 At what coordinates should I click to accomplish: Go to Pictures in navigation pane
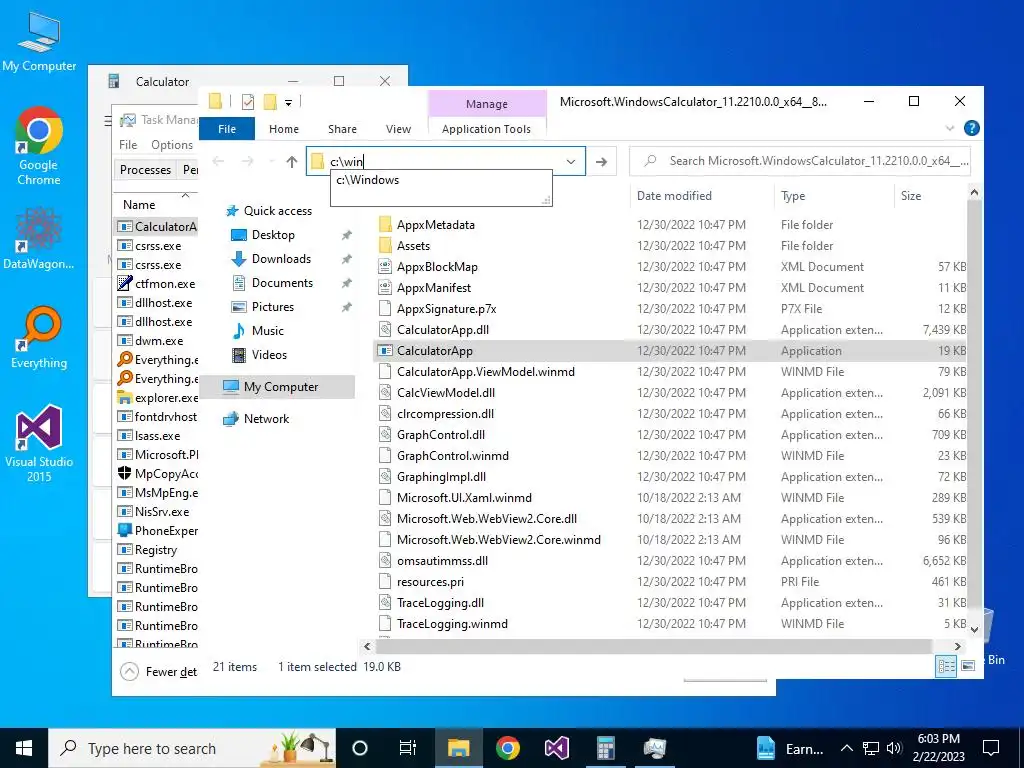point(273,307)
